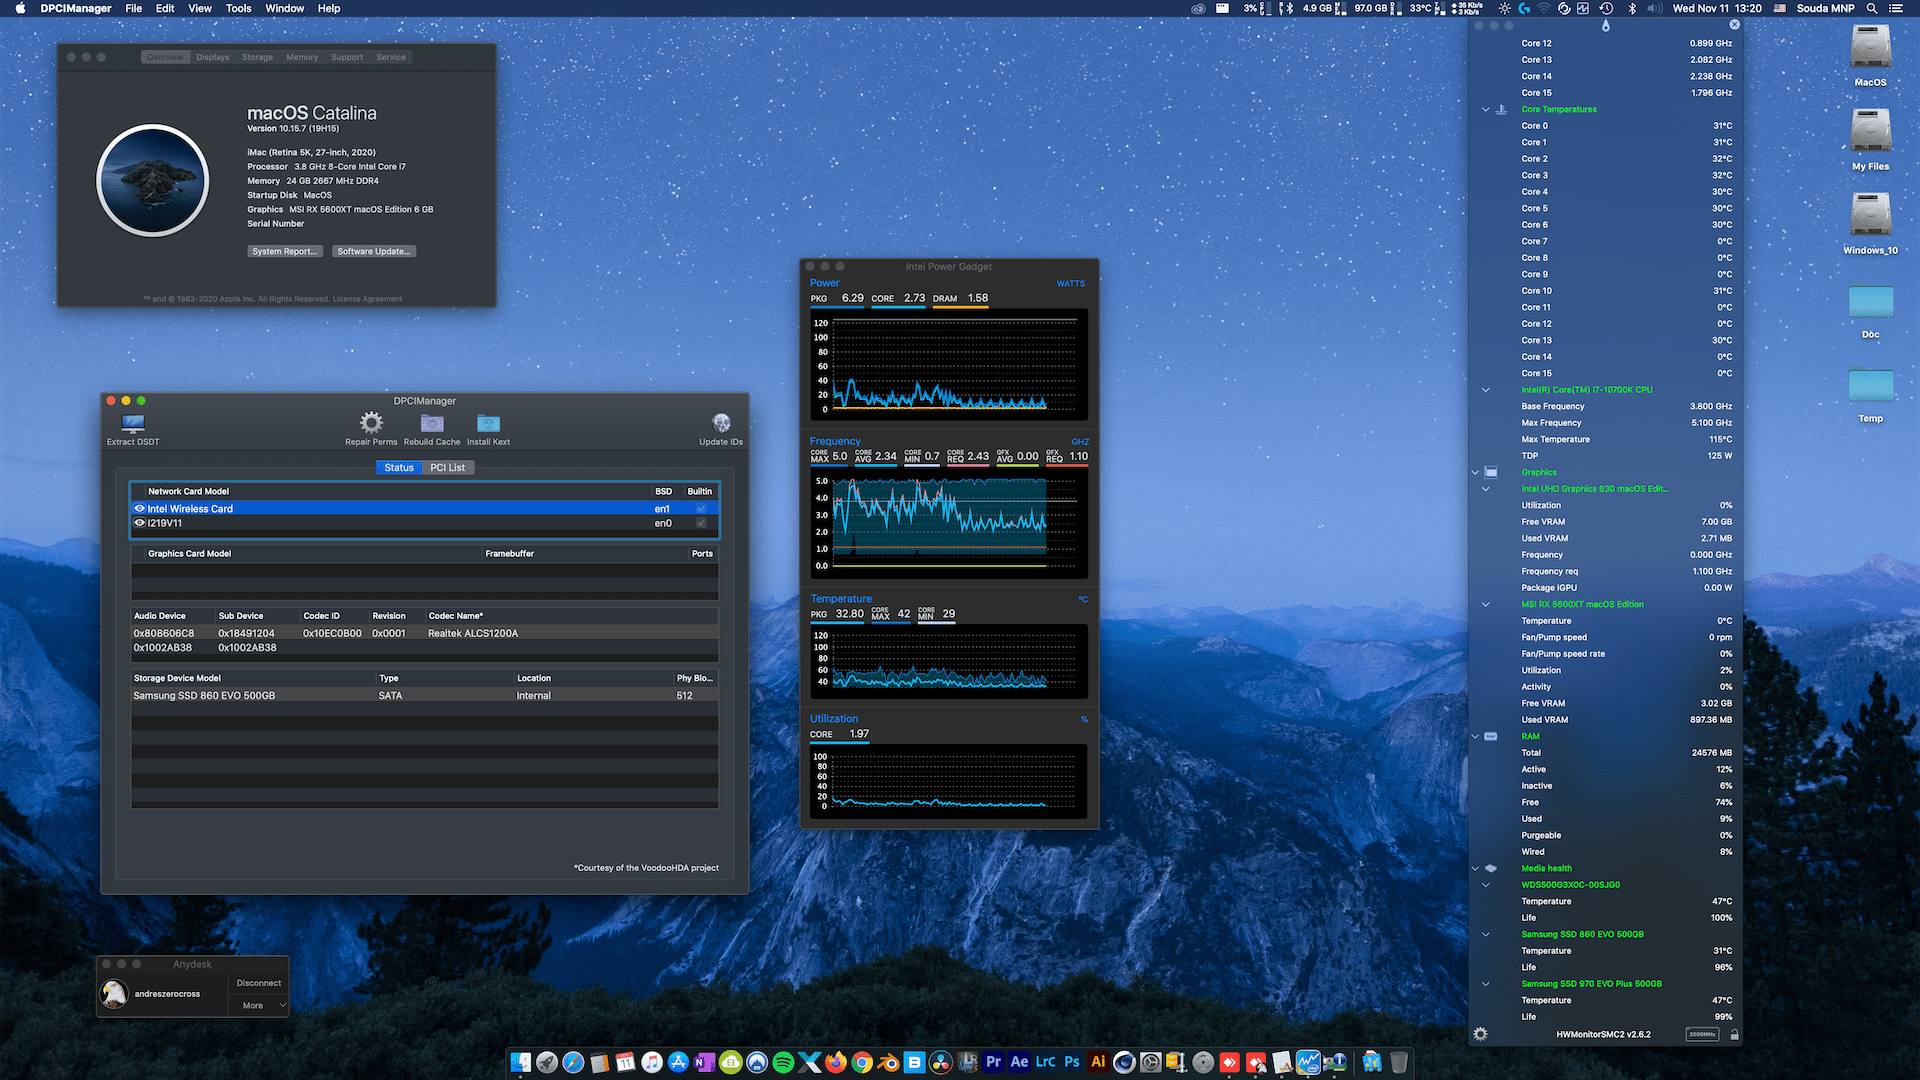The height and width of the screenshot is (1080, 1920).
Task: Click the Install Kext folder icon
Action: coord(488,423)
